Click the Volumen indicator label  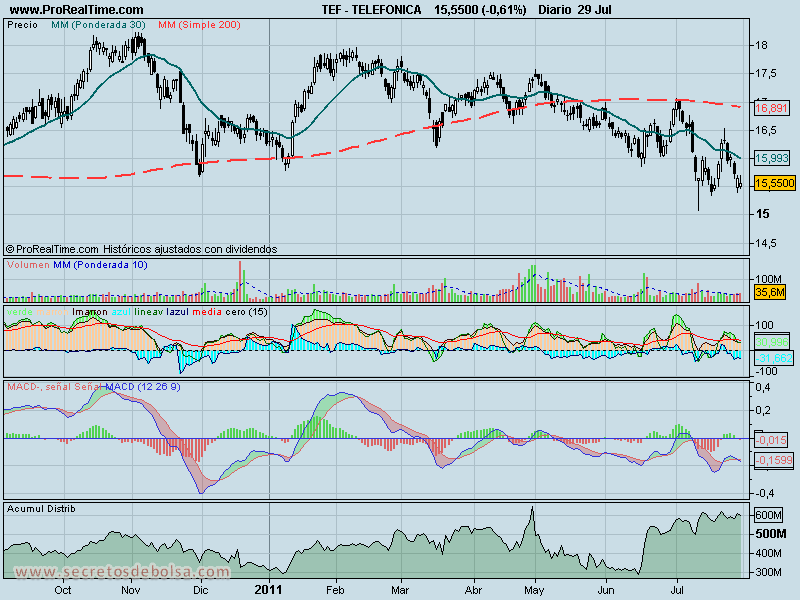(29, 265)
